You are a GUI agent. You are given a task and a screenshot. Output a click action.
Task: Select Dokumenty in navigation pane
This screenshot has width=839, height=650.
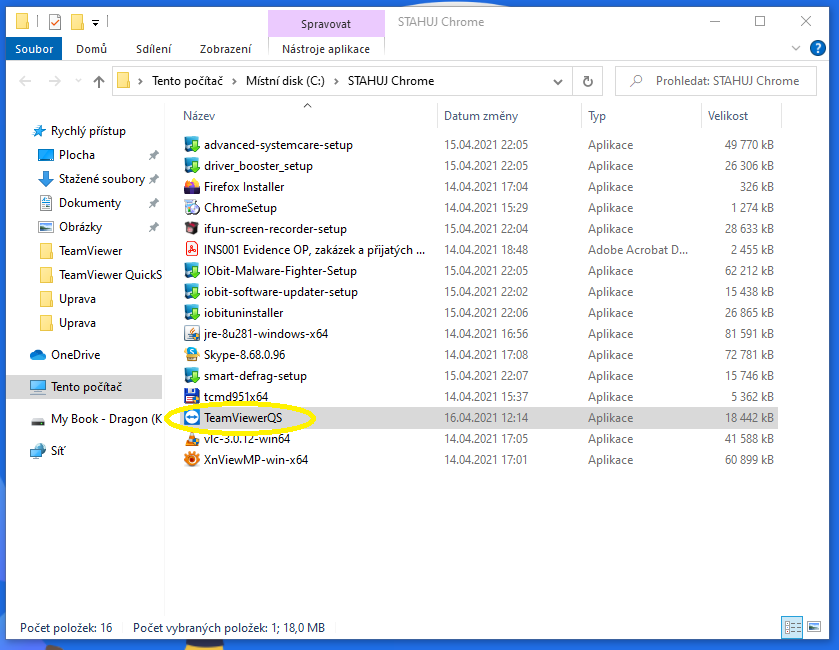pos(90,203)
